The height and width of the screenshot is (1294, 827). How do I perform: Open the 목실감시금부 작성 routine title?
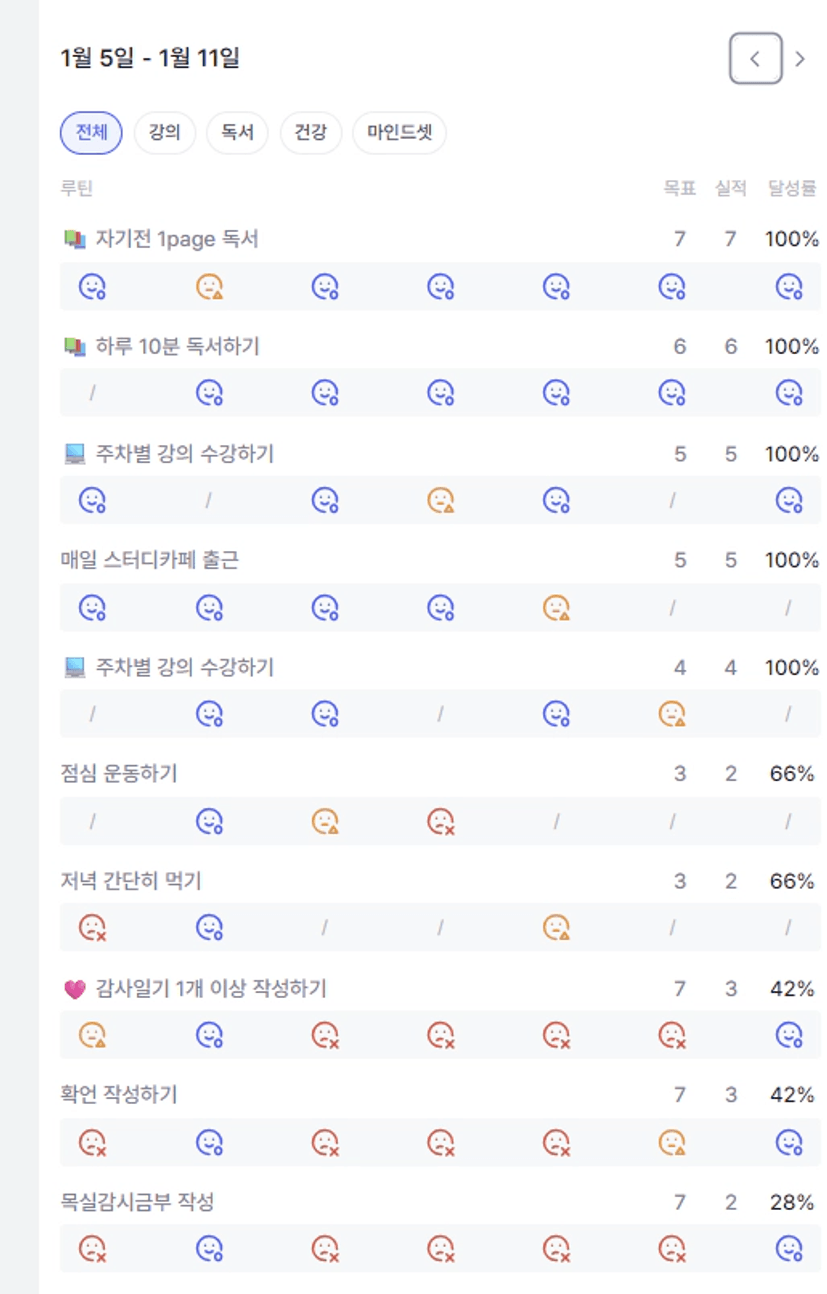pyautogui.click(x=138, y=1202)
